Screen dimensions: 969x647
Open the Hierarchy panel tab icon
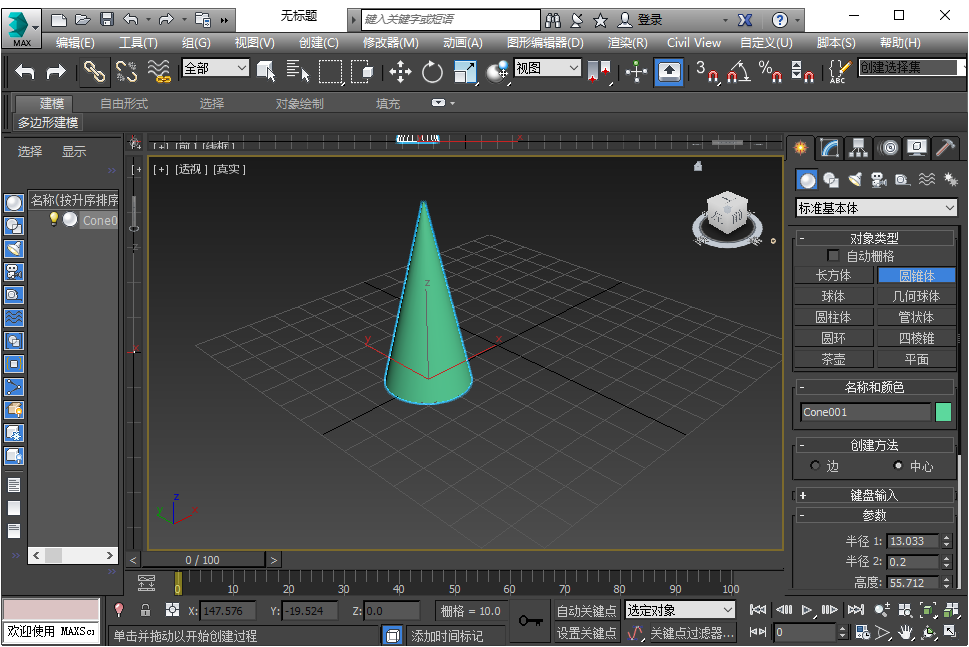pos(858,148)
